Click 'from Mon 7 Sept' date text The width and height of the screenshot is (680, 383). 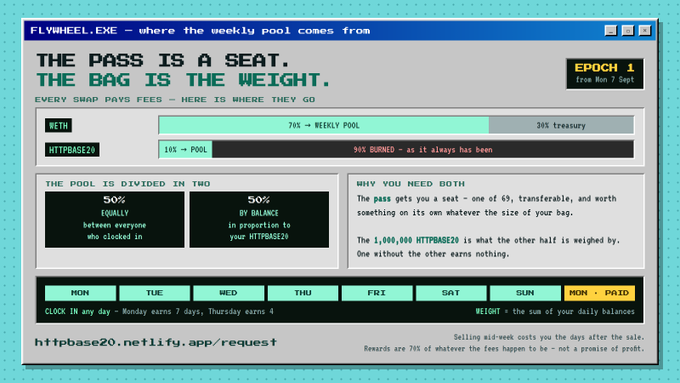(605, 80)
